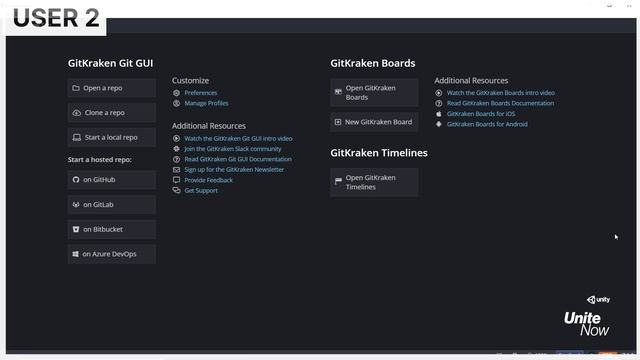
Task: Start a hosted repo on Bitbucket
Action: click(x=111, y=229)
